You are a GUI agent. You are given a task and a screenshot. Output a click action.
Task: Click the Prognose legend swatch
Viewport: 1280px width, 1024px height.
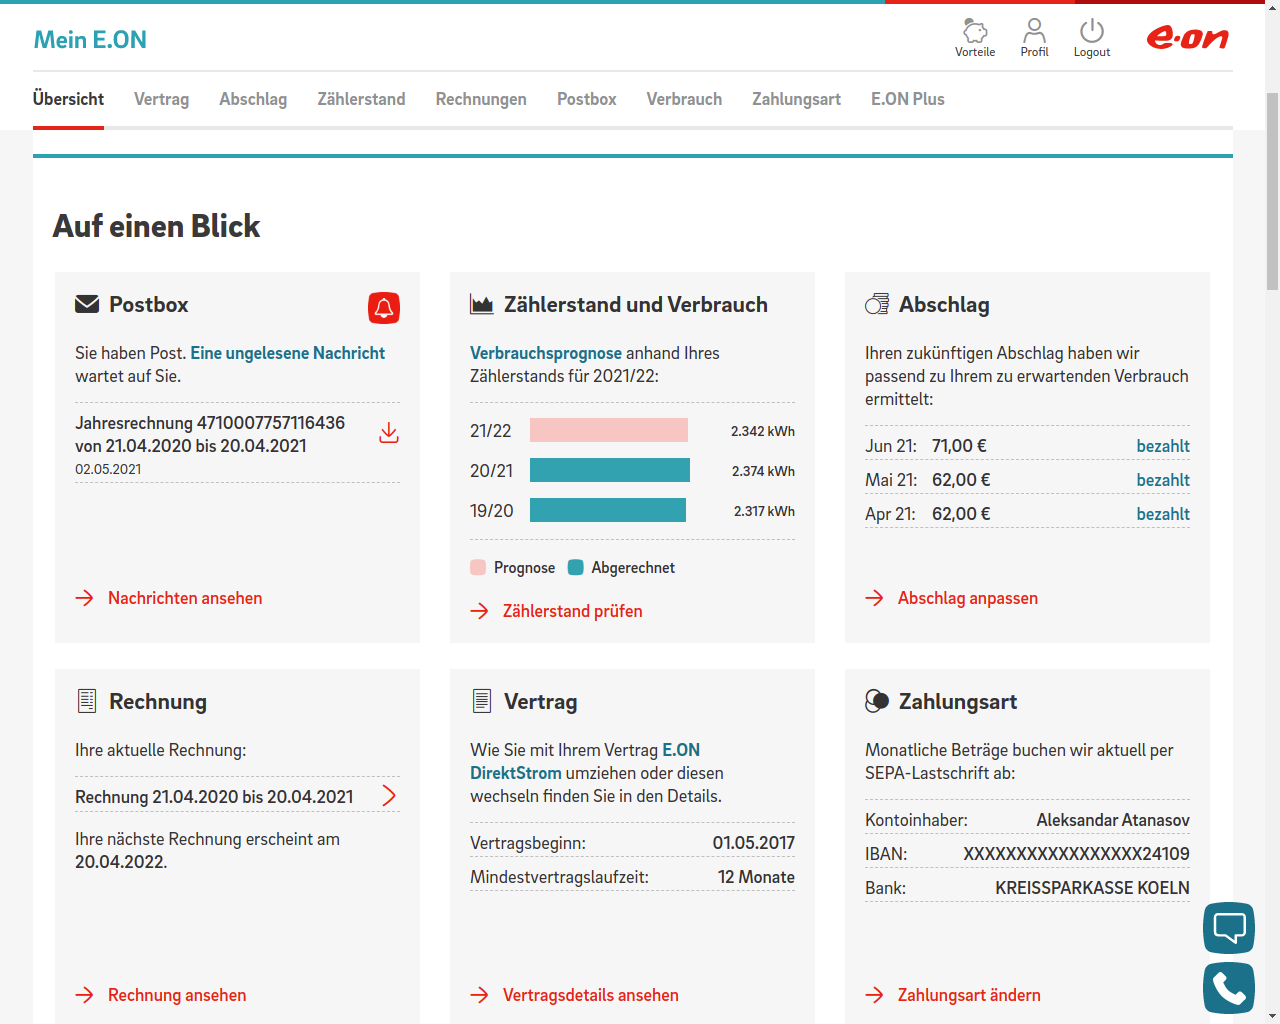pos(478,567)
